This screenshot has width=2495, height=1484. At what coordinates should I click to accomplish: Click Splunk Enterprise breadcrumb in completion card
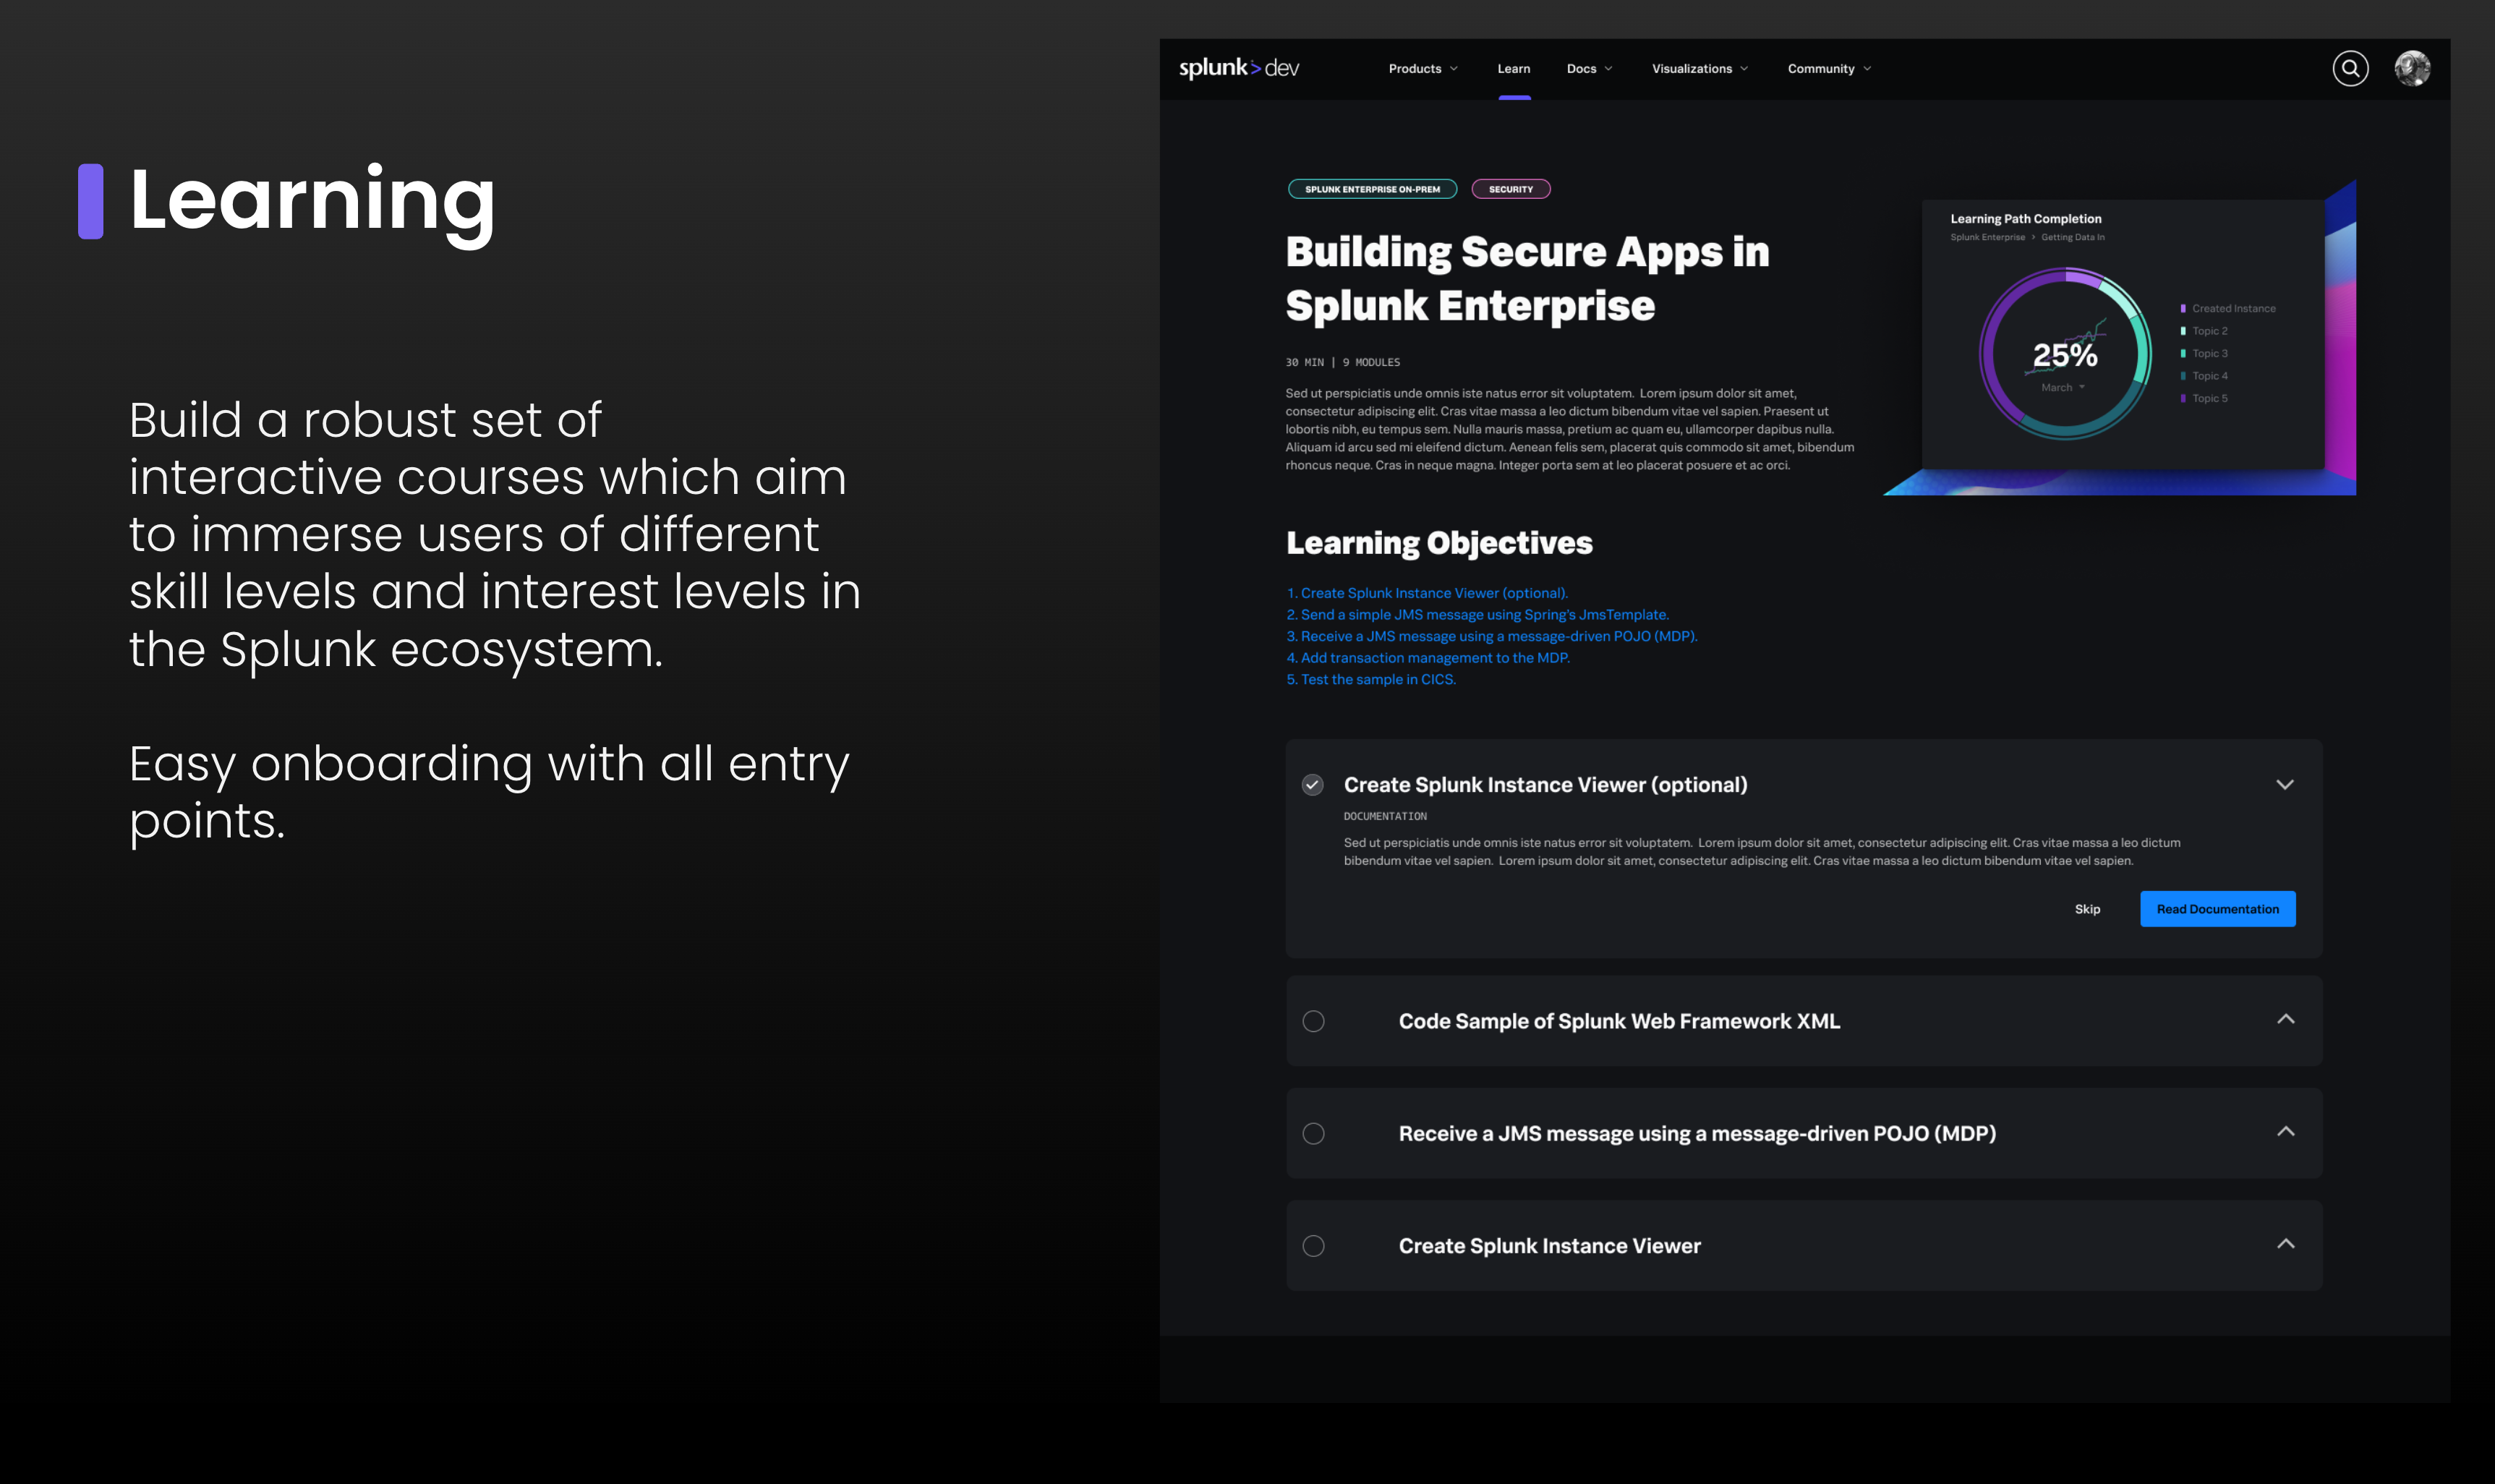click(x=1987, y=238)
